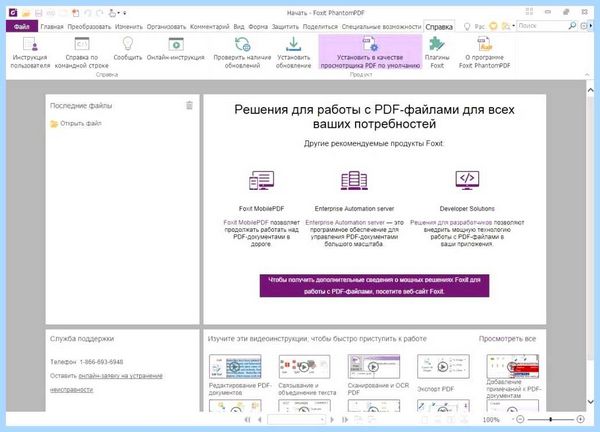Switch to the Защитить tab
Viewport: 600px width, 432px height.
click(285, 26)
